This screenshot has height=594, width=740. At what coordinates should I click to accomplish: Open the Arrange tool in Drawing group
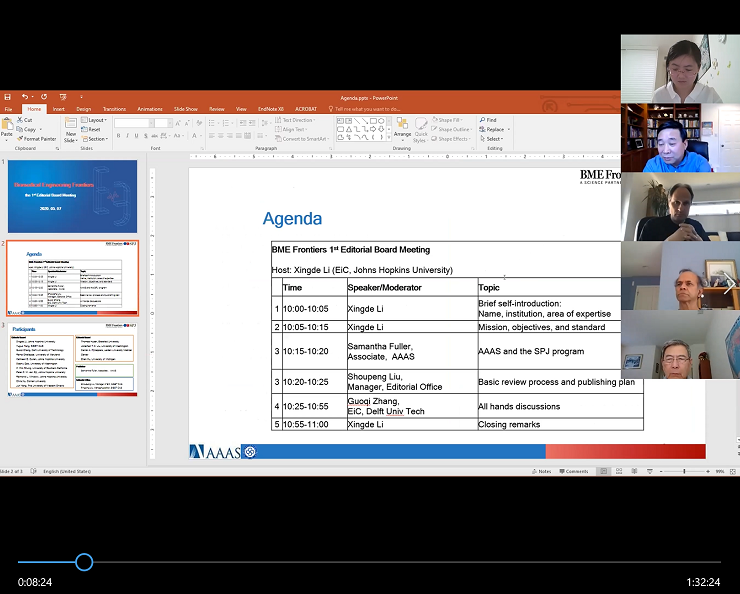[402, 128]
